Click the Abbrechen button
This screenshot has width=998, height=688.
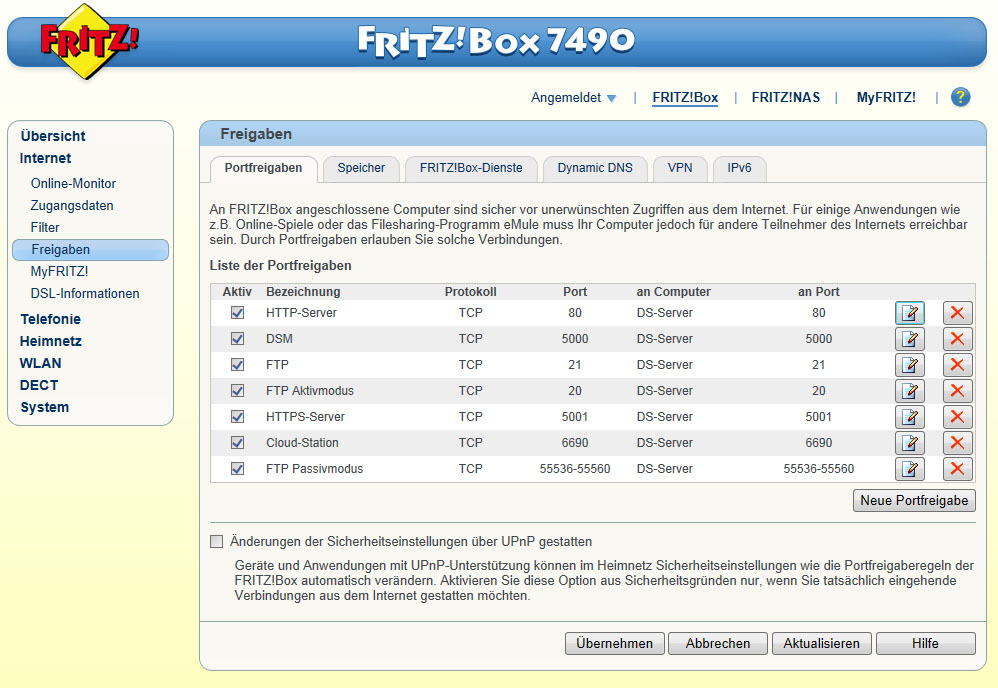[718, 643]
